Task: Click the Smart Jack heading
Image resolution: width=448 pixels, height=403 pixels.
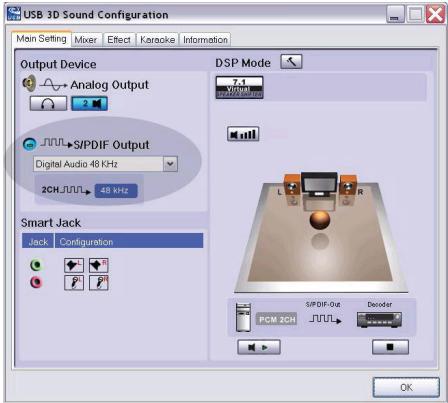Action: tap(51, 223)
